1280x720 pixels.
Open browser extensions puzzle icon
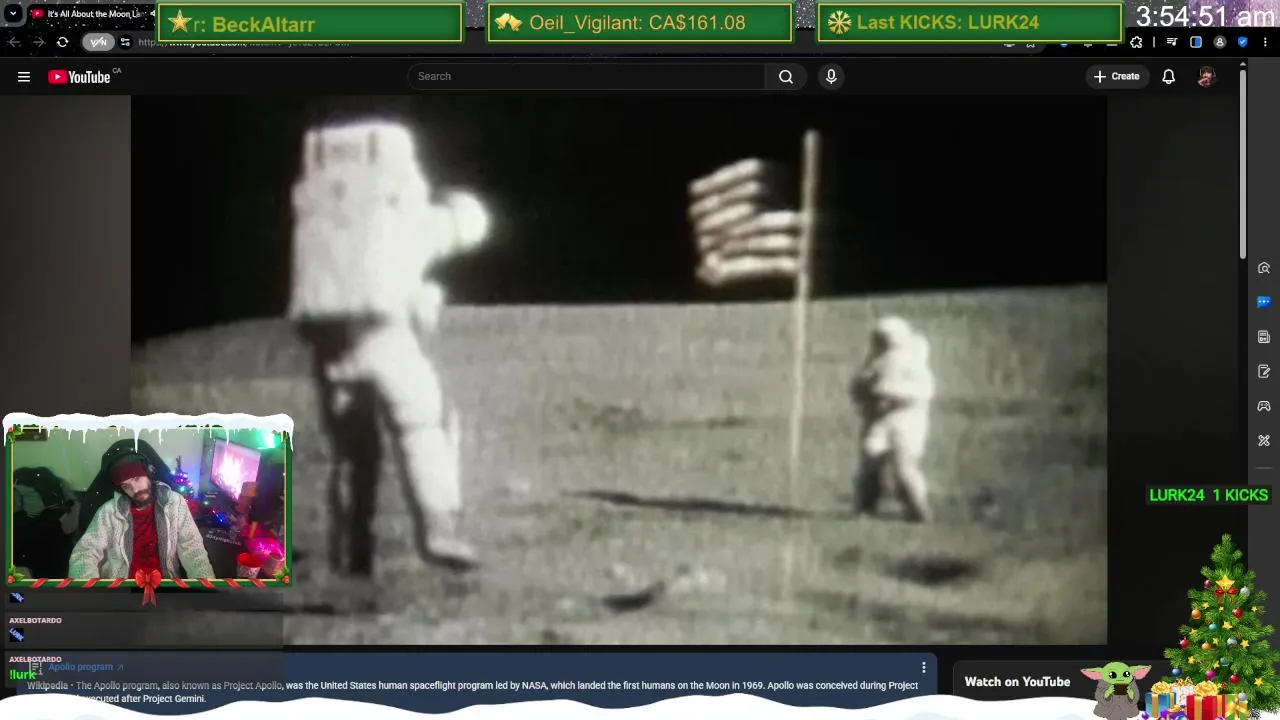point(1136,42)
